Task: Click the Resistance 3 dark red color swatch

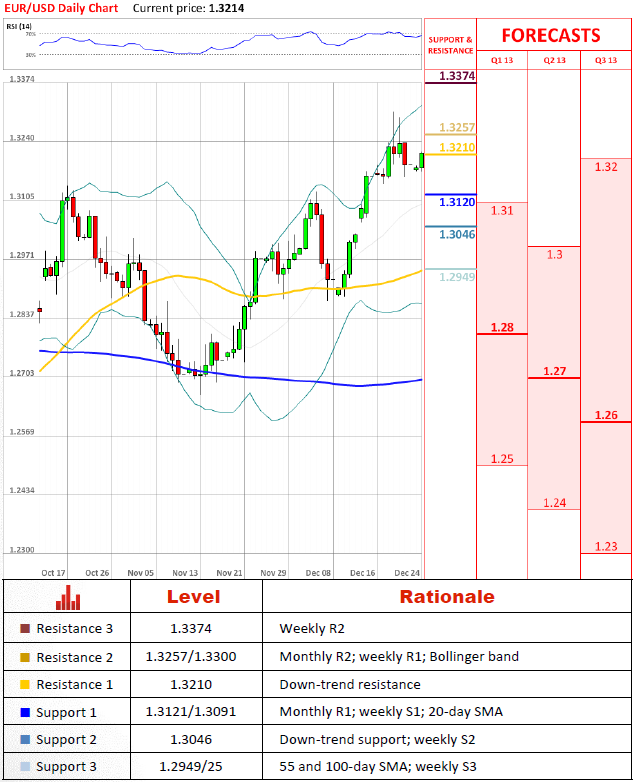Action: click(x=25, y=628)
